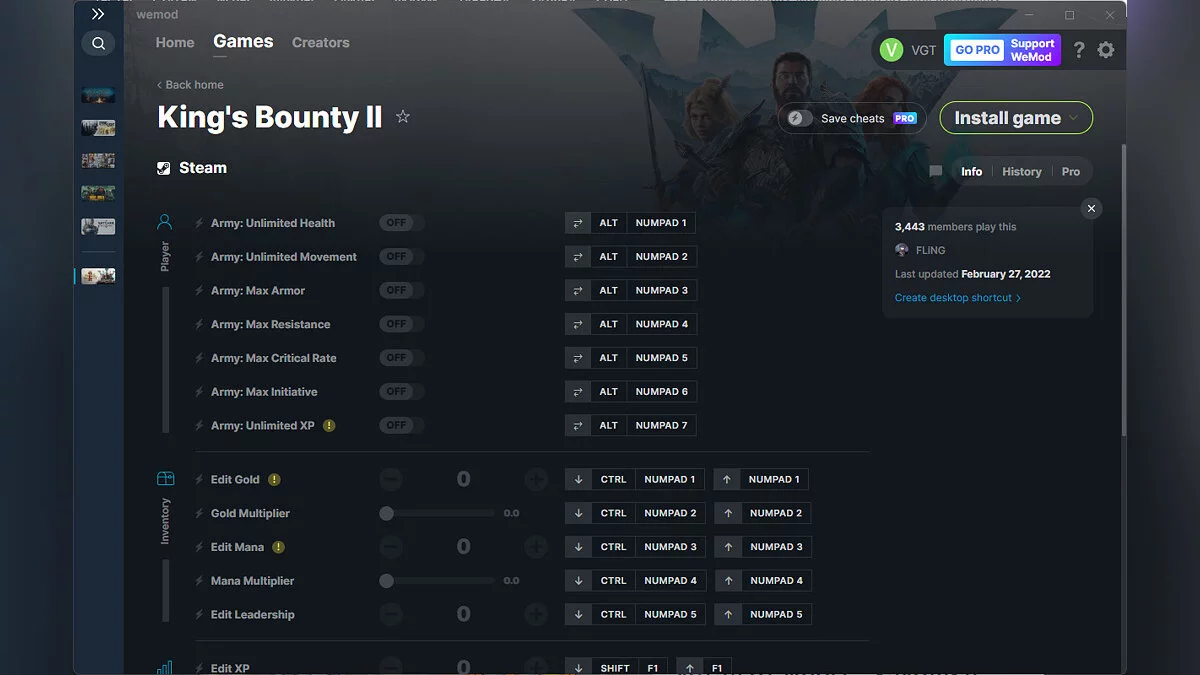Open the help question mark icon
This screenshot has width=1200, height=675.
click(x=1079, y=50)
